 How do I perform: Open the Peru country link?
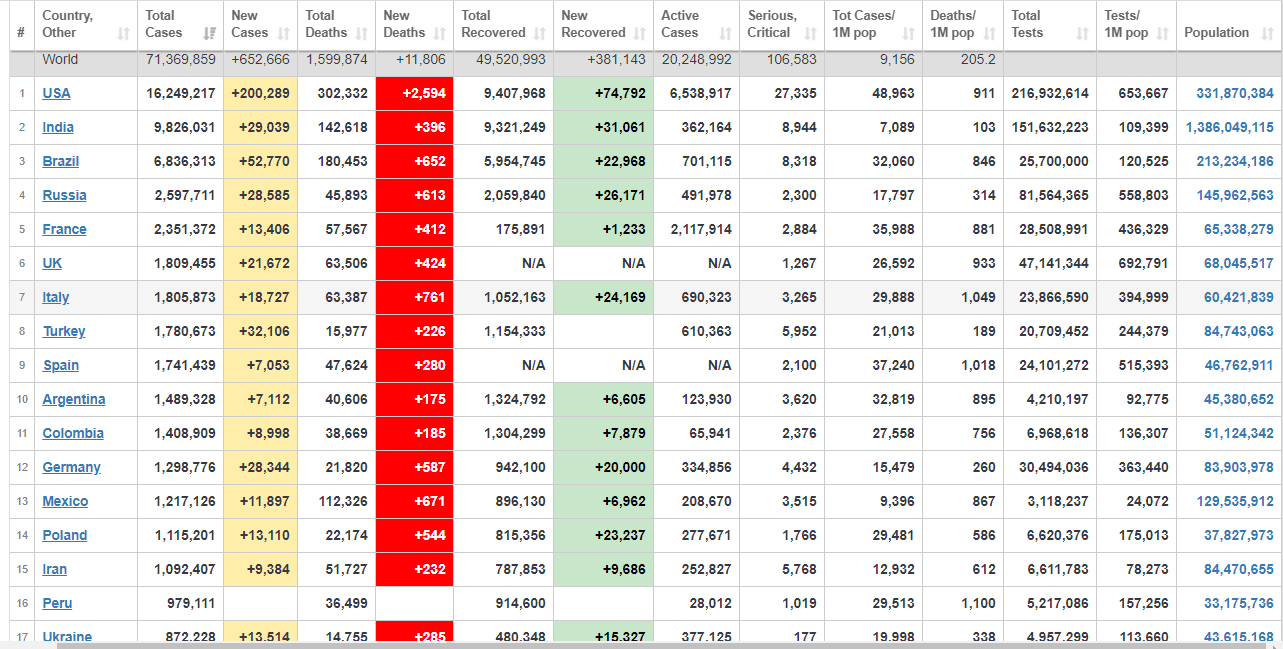[57, 603]
